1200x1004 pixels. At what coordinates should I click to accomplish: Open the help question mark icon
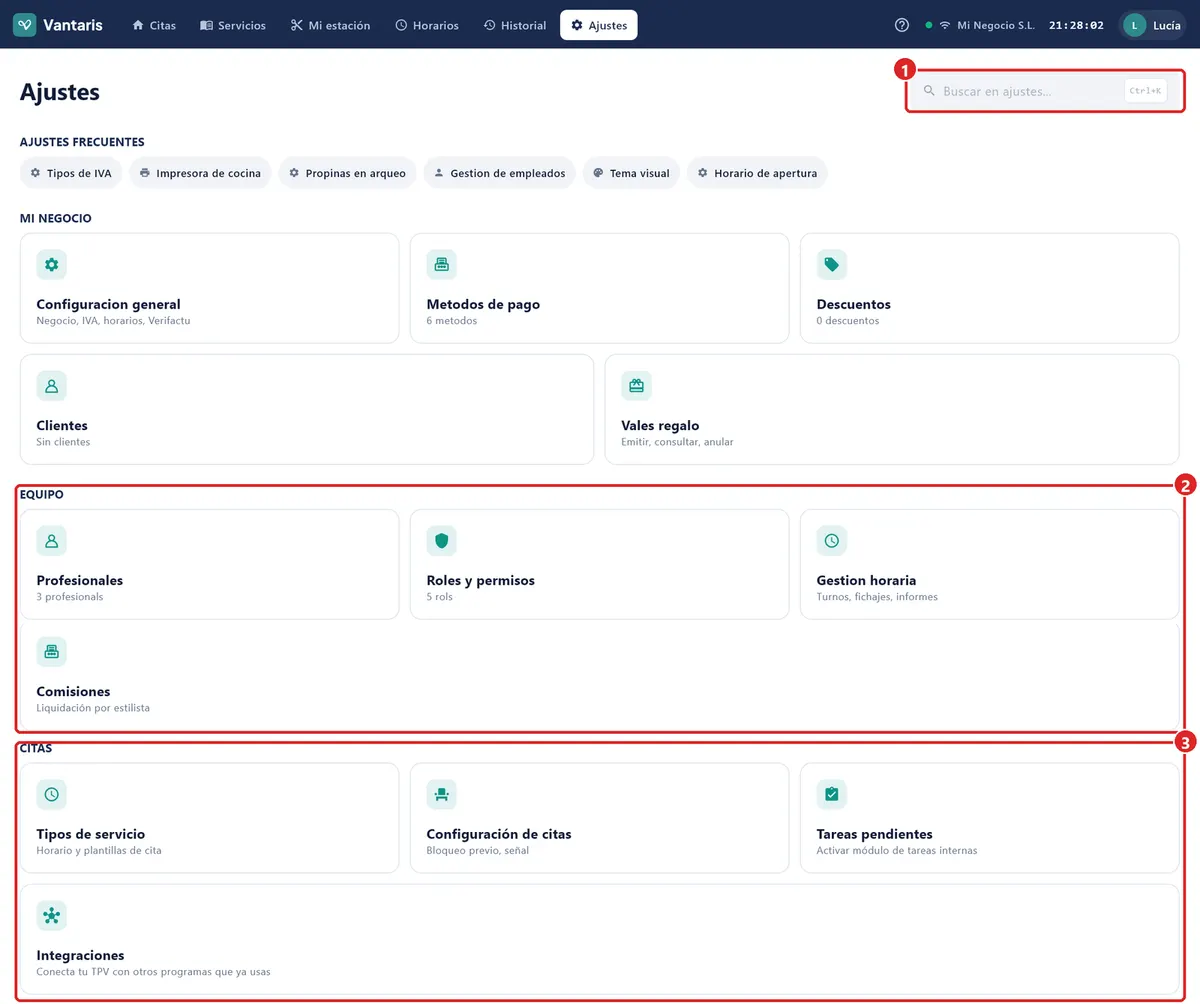click(x=902, y=25)
